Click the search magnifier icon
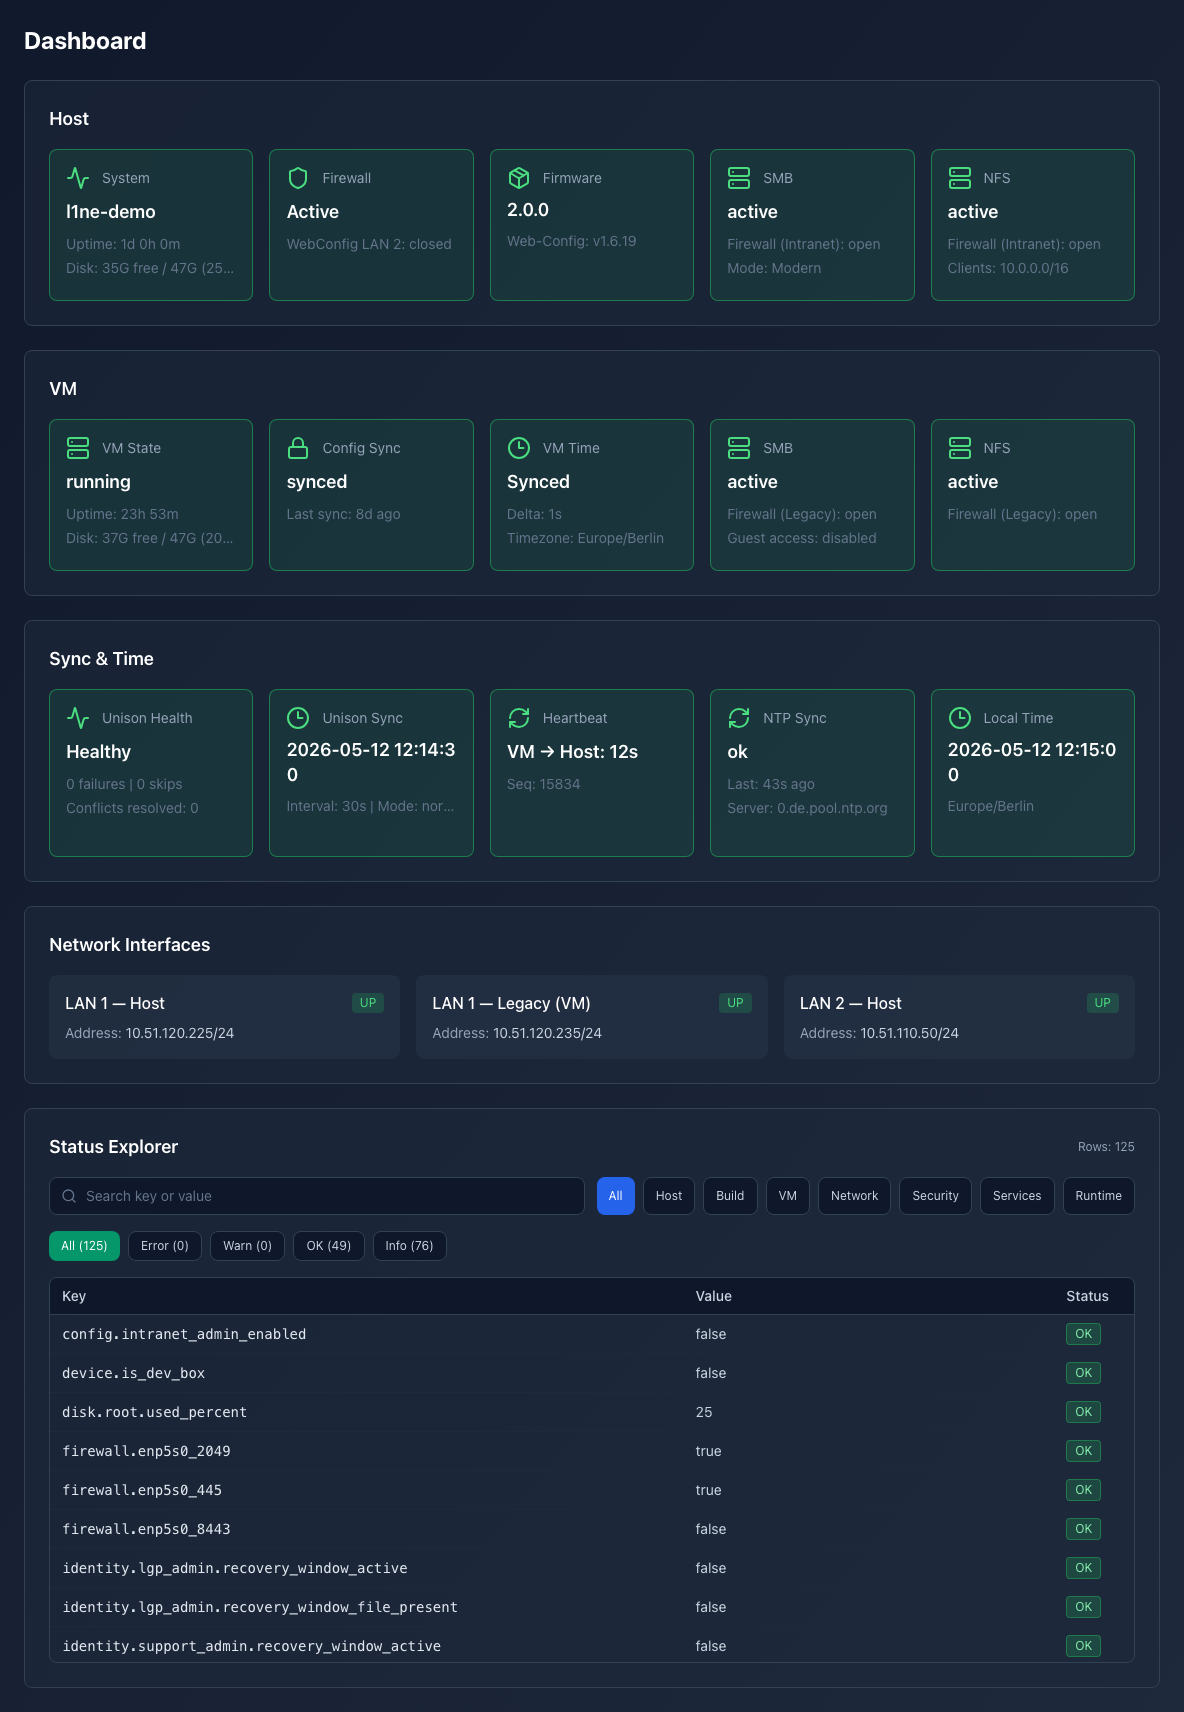 point(69,1196)
